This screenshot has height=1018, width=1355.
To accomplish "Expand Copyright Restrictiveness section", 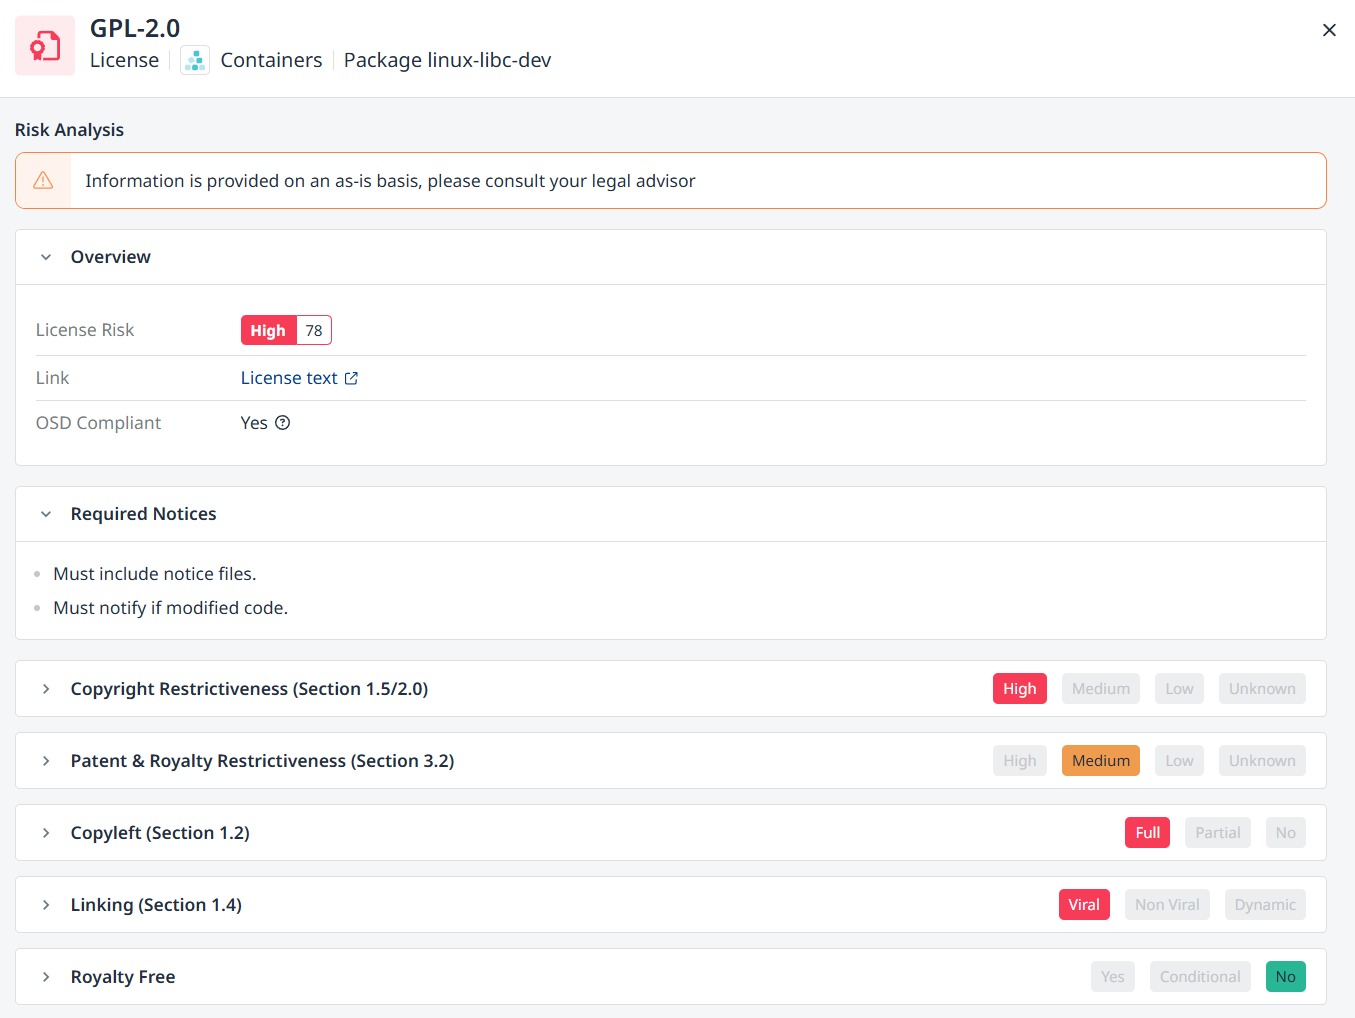I will click(46, 689).
